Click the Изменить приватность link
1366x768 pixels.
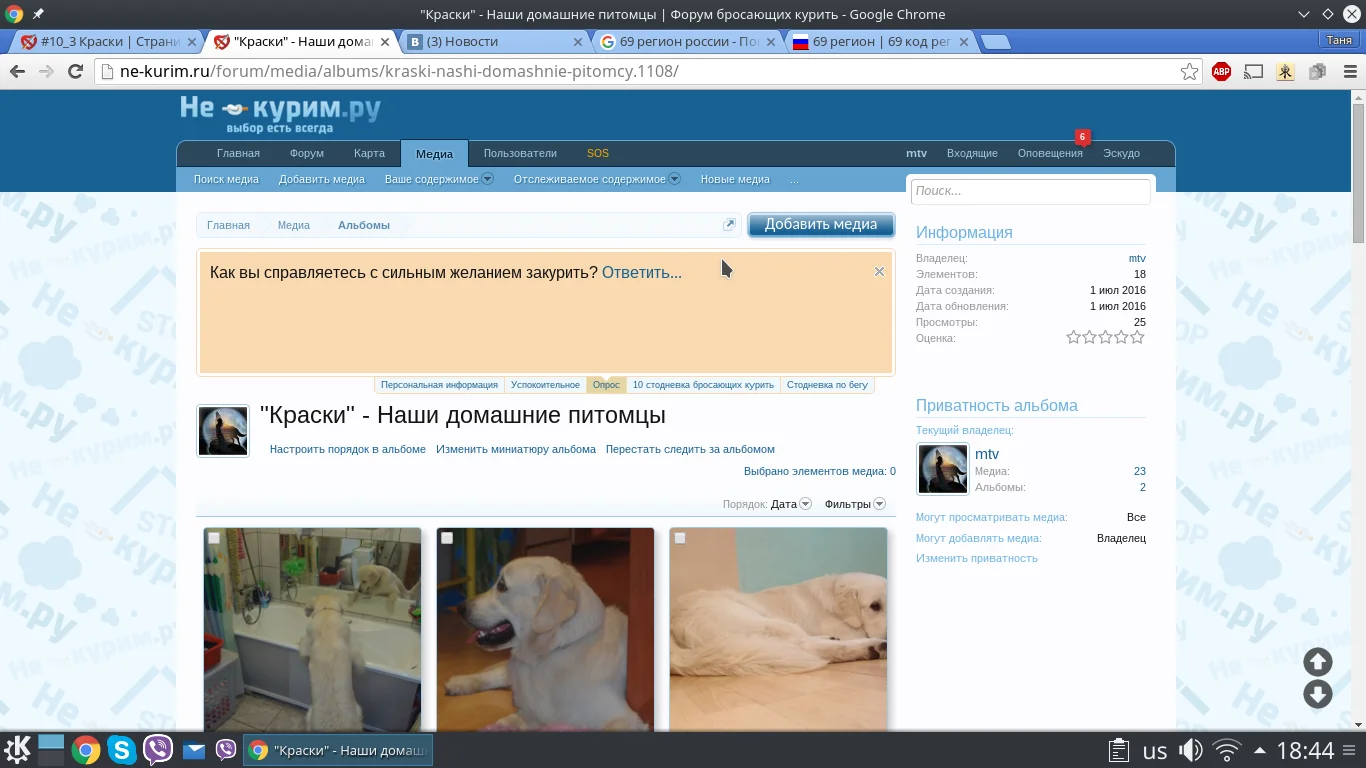click(976, 558)
